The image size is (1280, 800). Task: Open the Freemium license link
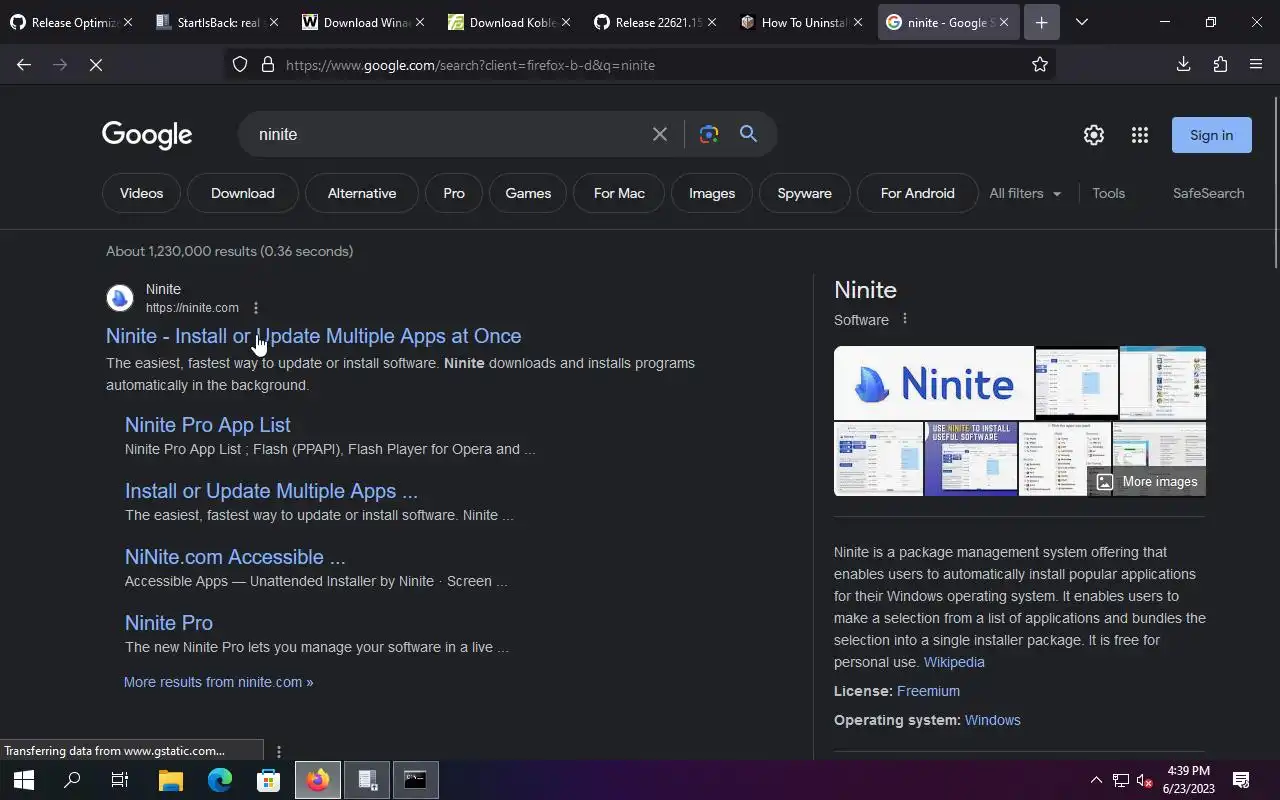click(928, 691)
